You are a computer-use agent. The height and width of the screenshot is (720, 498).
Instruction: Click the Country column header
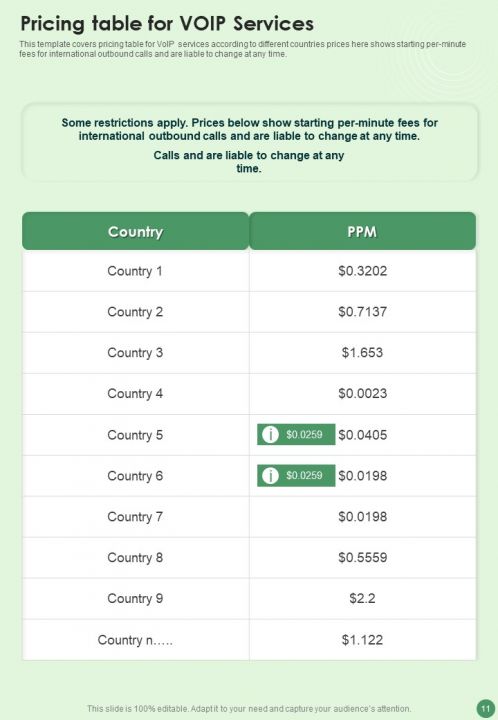click(x=135, y=231)
